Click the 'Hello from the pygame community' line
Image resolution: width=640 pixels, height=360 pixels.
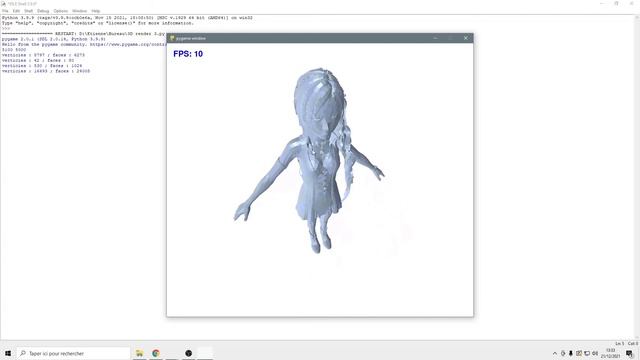click(83, 44)
